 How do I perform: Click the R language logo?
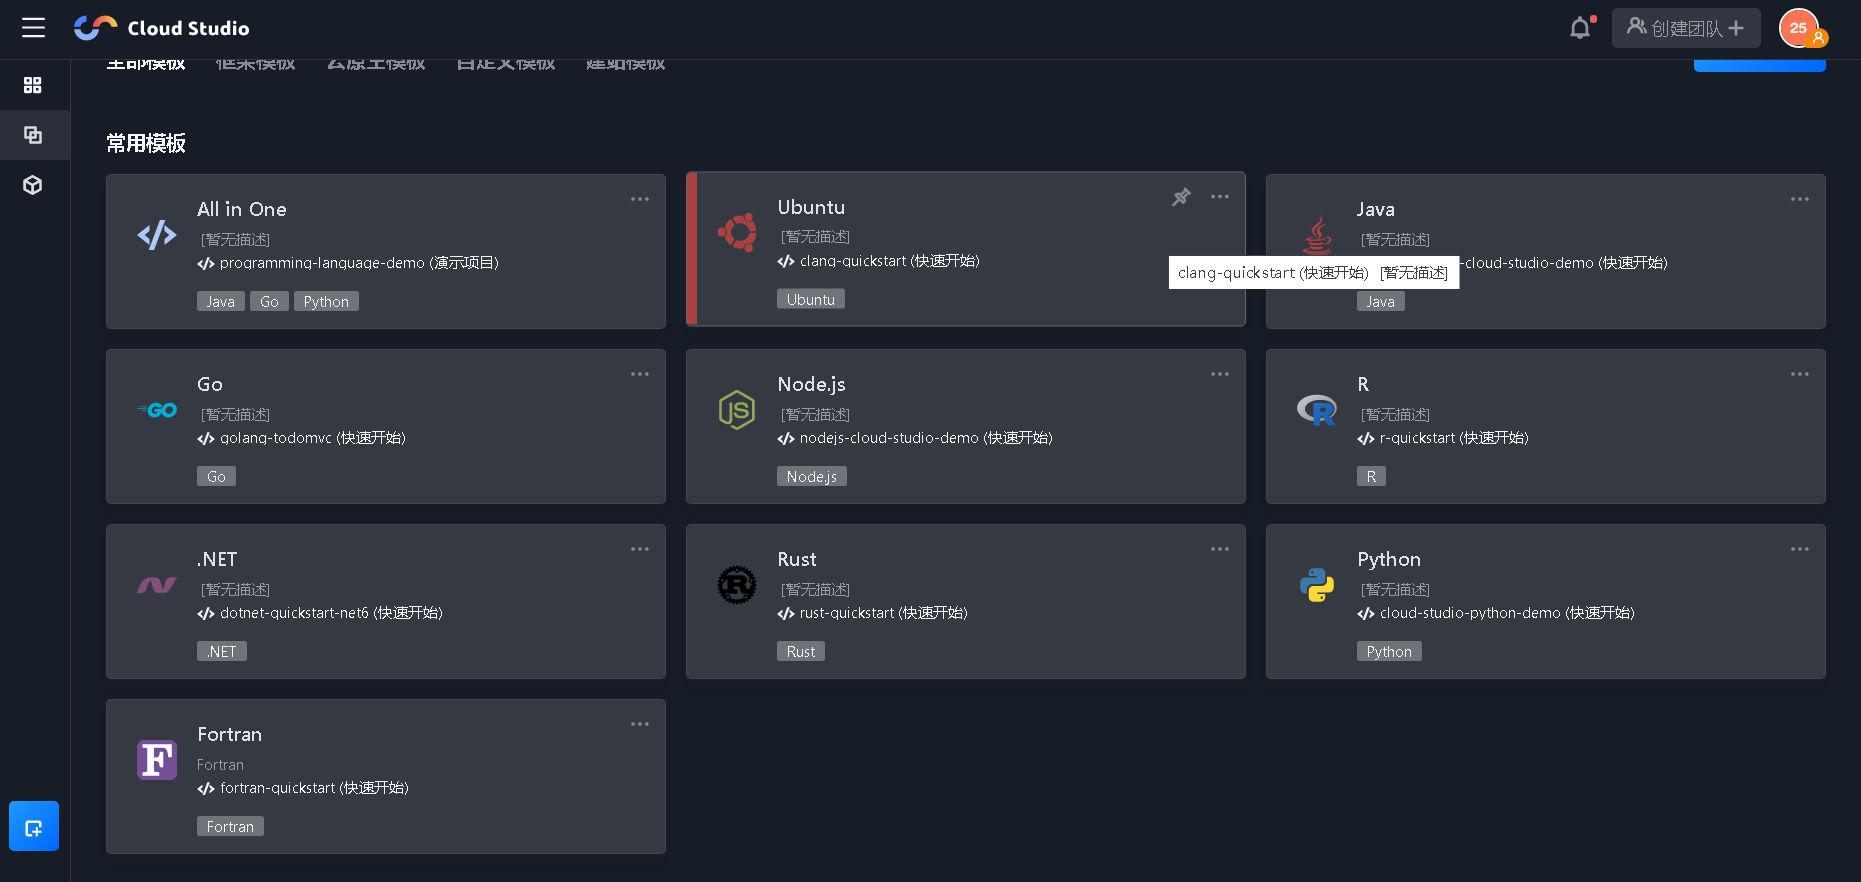pos(1317,410)
